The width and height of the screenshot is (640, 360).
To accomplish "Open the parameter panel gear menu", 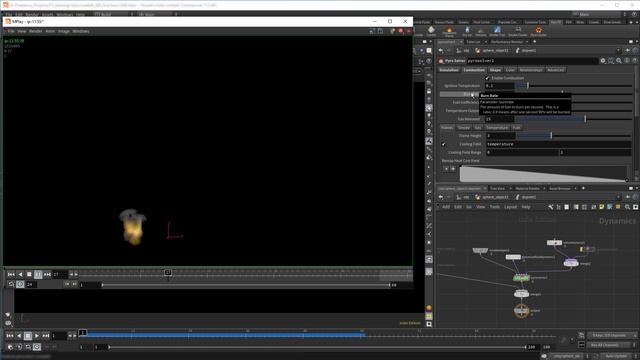I will pyautogui.click(x=603, y=61).
